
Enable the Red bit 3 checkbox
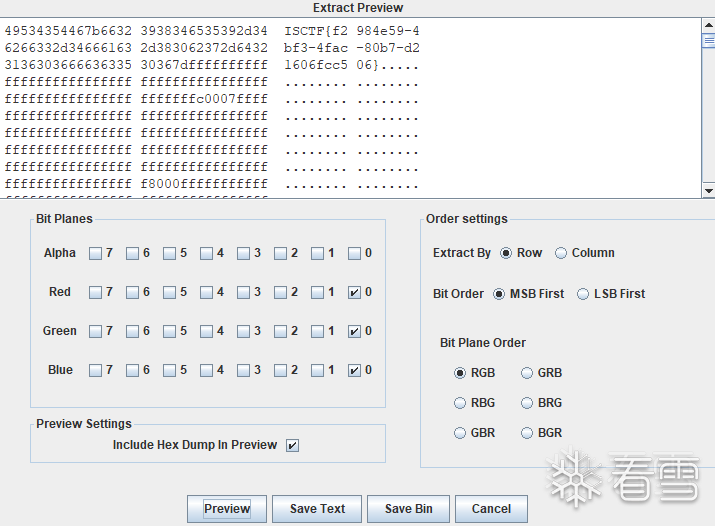243,292
